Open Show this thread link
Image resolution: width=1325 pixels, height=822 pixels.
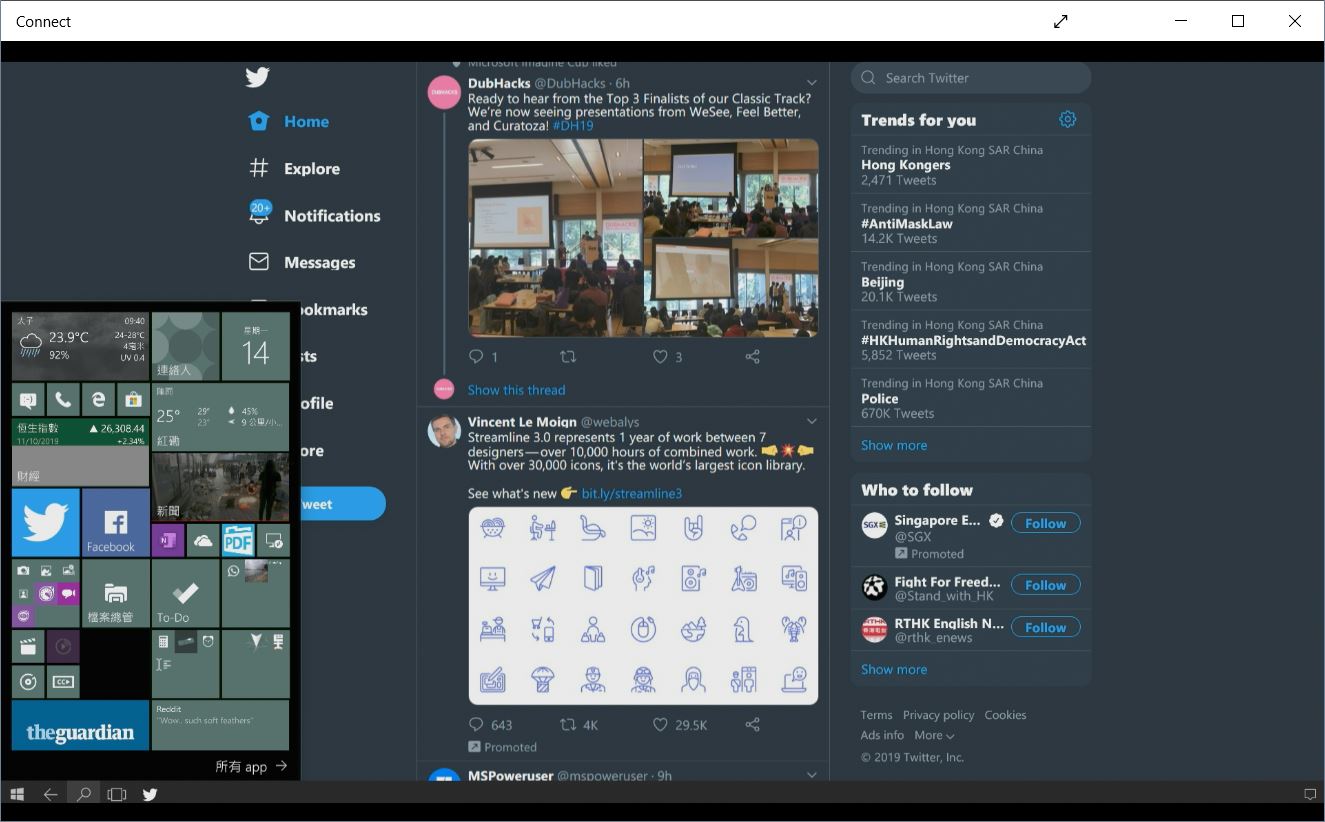pos(516,390)
